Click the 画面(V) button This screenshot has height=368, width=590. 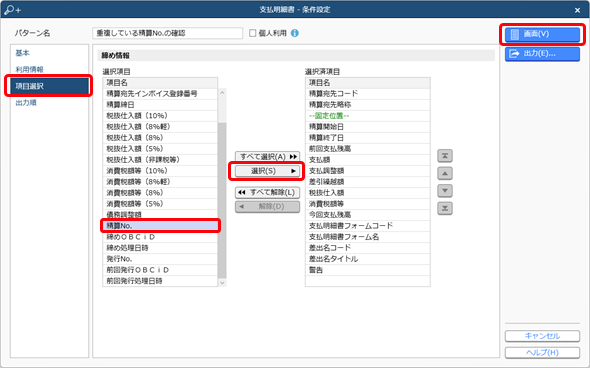[x=542, y=34]
